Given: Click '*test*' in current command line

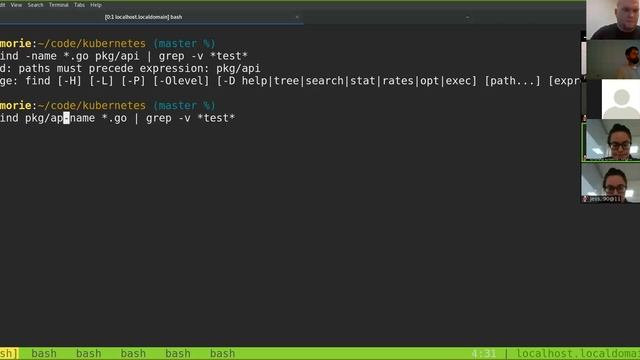Looking at the screenshot, I should pyautogui.click(x=216, y=118).
